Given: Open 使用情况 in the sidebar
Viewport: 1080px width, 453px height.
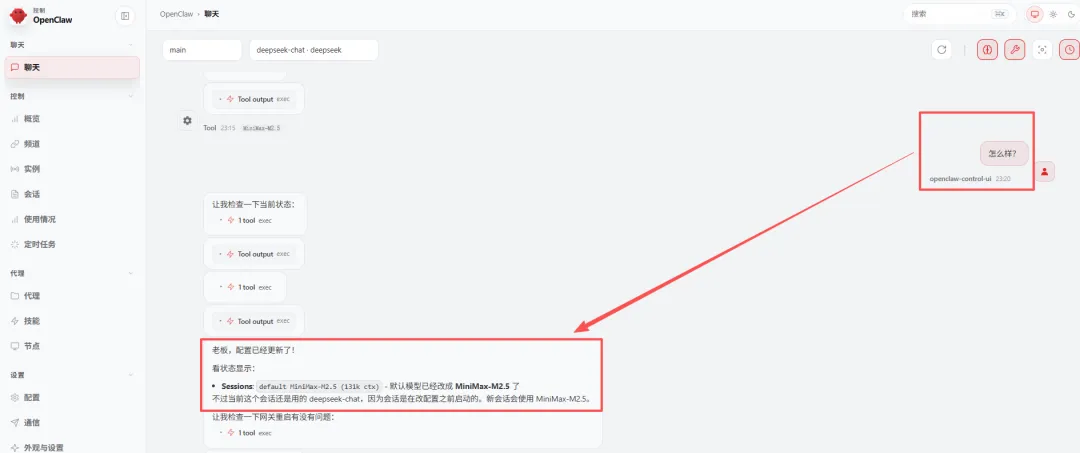Looking at the screenshot, I should coord(72,219).
